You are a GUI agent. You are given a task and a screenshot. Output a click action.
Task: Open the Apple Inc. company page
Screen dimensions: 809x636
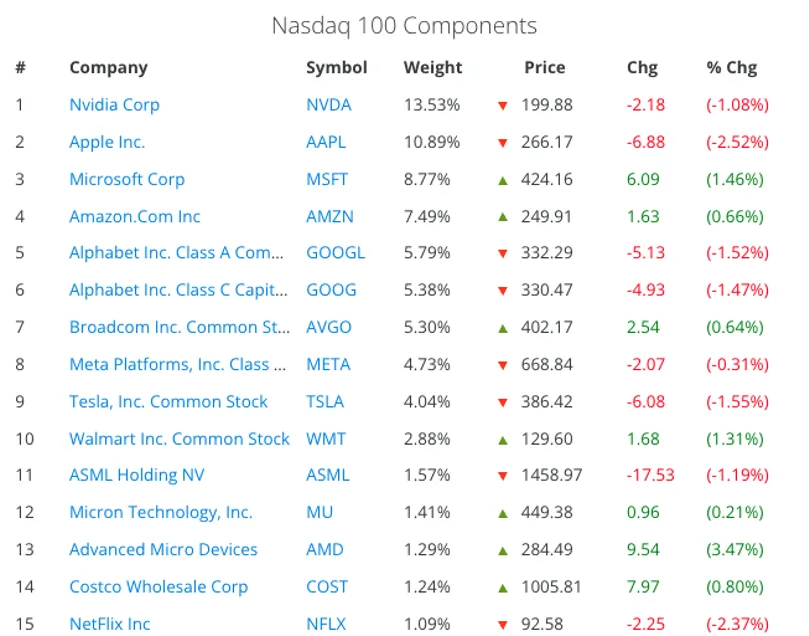107,142
